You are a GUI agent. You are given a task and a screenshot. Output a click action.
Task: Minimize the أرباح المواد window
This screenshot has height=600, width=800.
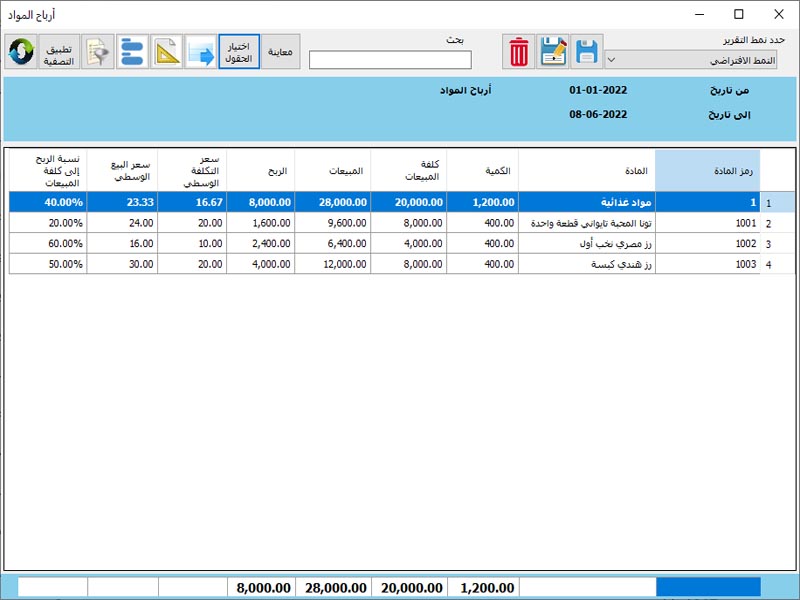coord(699,14)
